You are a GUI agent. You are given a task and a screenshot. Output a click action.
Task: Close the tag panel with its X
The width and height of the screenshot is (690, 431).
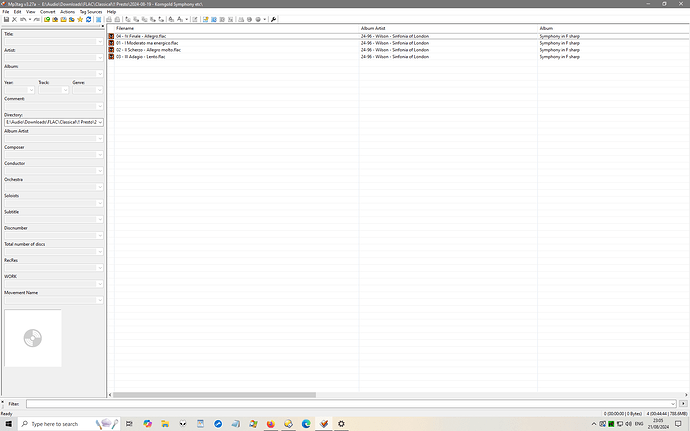pos(103,26)
